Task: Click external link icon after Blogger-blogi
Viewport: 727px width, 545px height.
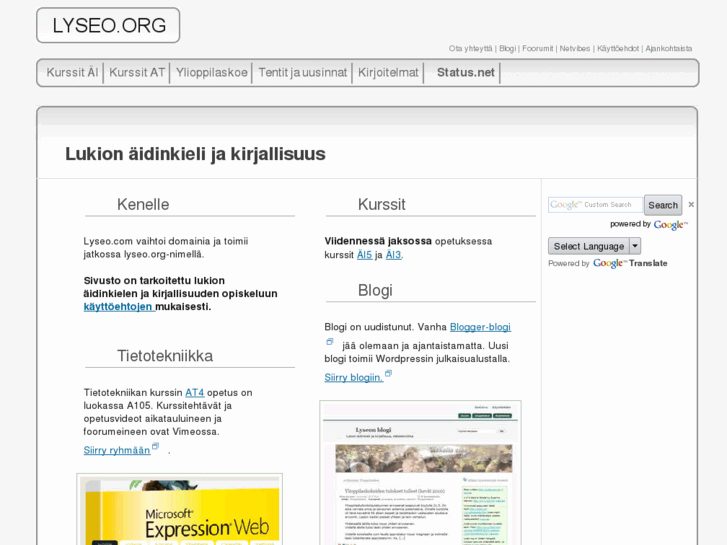Action: (x=330, y=342)
